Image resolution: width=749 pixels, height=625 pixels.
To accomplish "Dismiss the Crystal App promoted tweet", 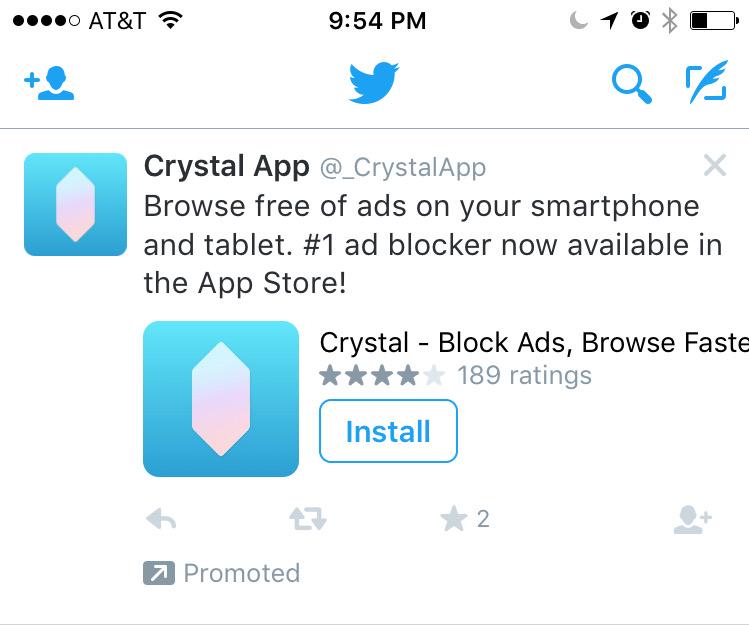I will coord(714,165).
